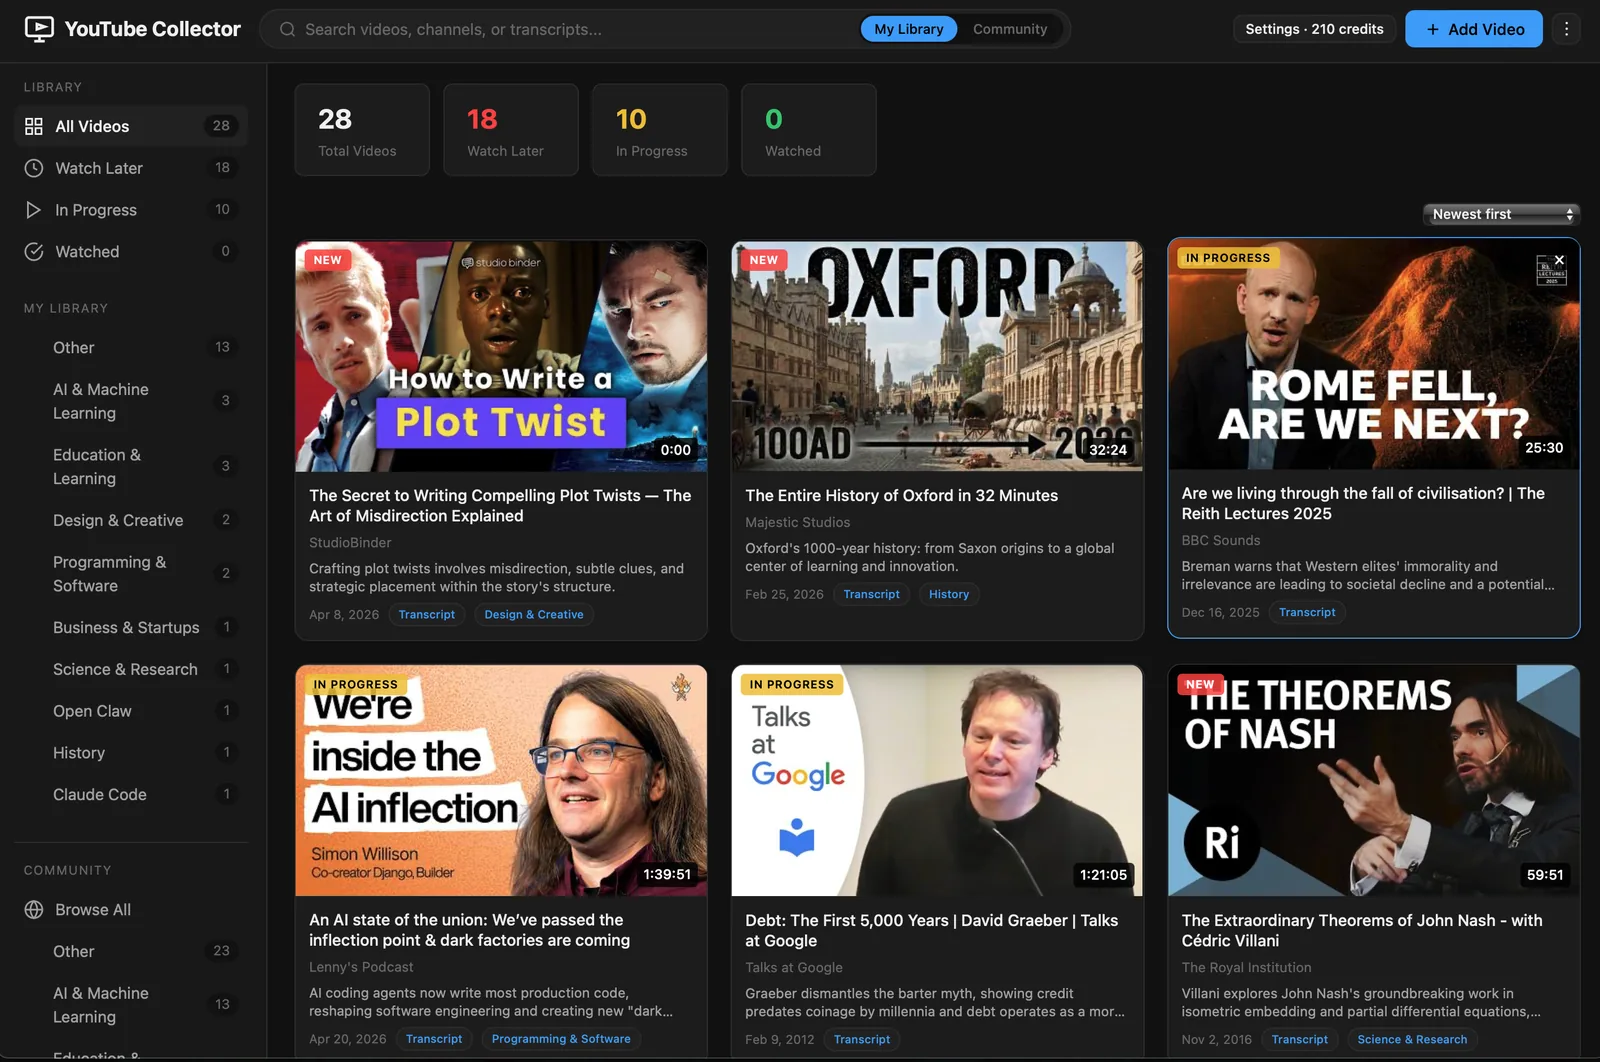Switch to Community search mode
Image resolution: width=1600 pixels, height=1062 pixels.
[x=1010, y=29]
